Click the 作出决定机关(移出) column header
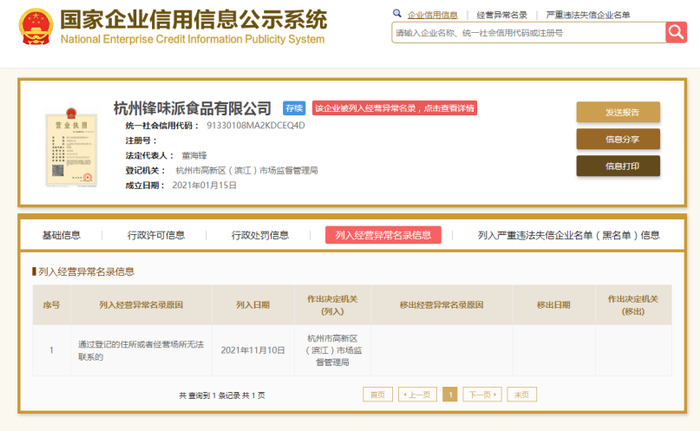The image size is (700, 431). point(633,305)
